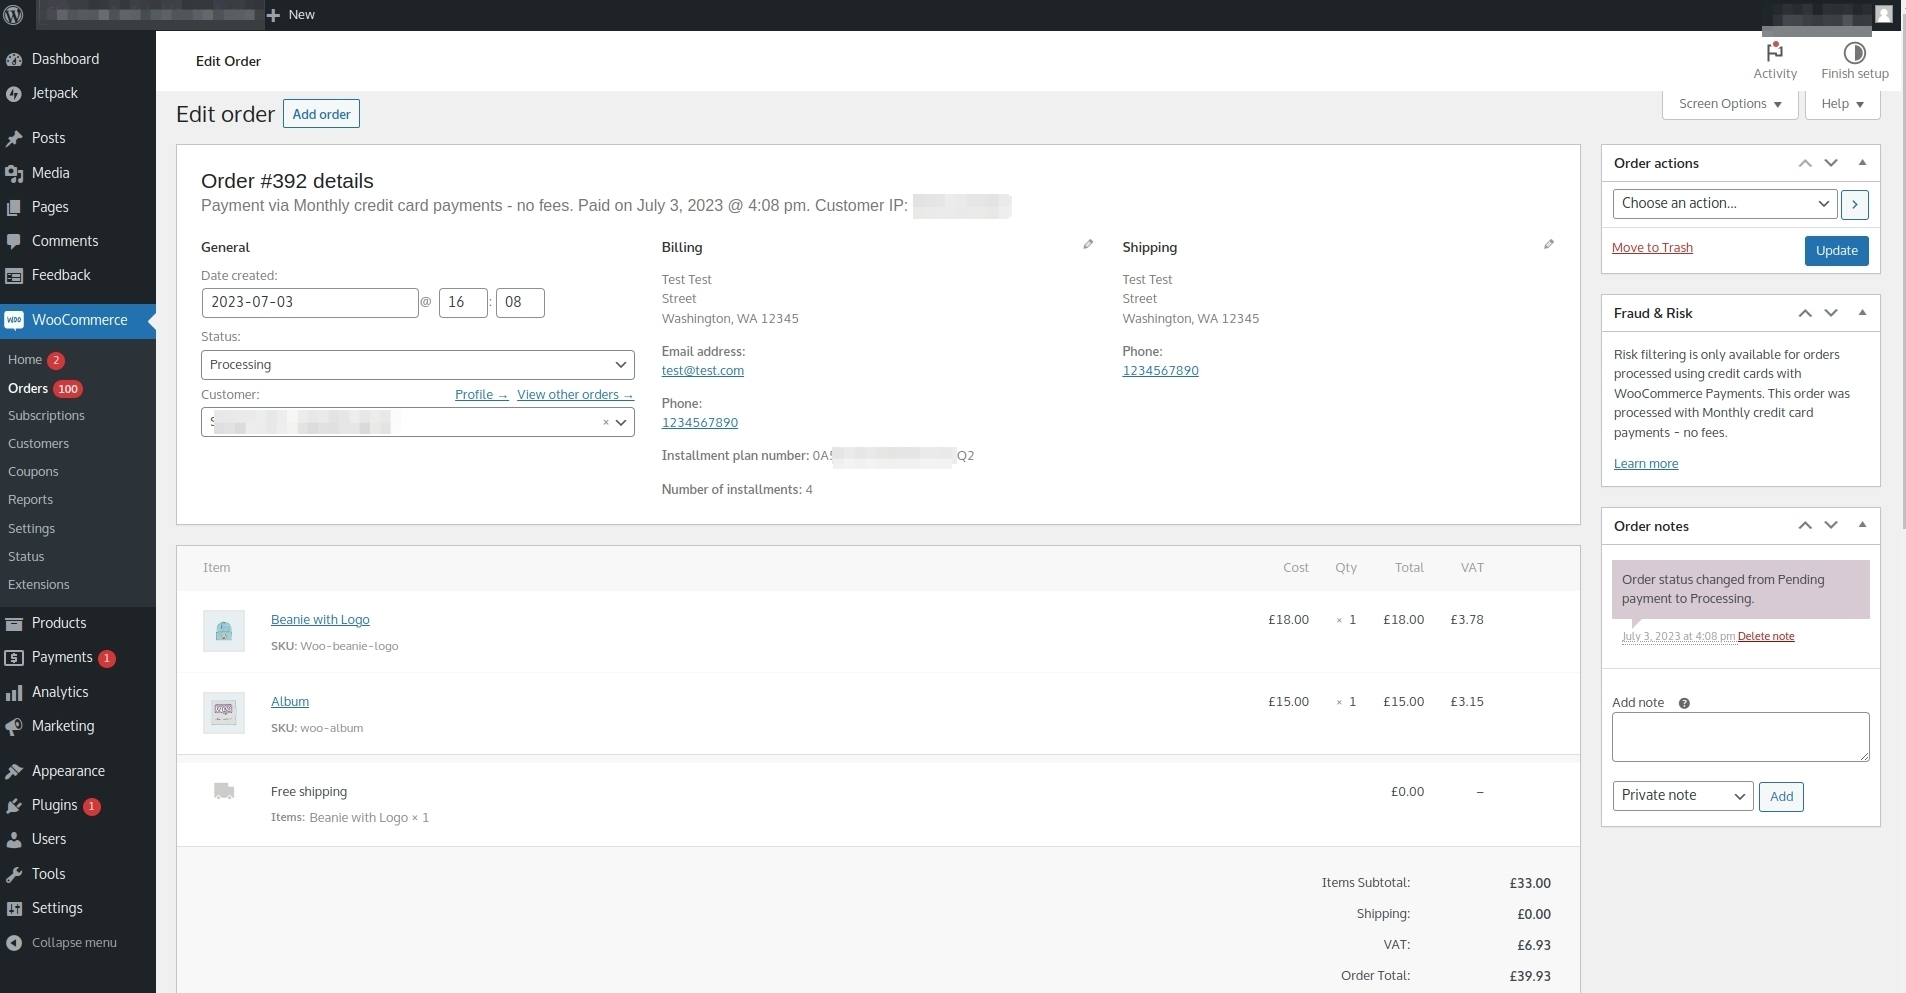The height and width of the screenshot is (993, 1906).
Task: Click the Settings sliders icon at sidebar bottom
Action: (14, 909)
